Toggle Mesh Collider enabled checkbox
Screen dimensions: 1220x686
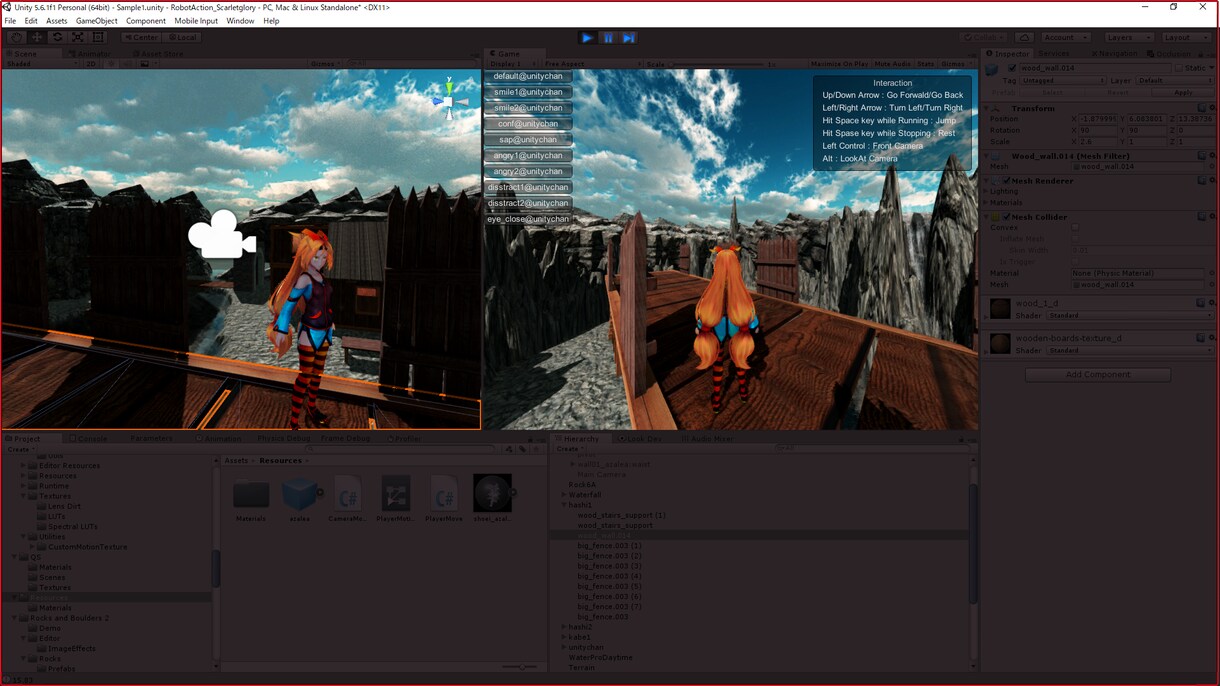[x=1007, y=217]
